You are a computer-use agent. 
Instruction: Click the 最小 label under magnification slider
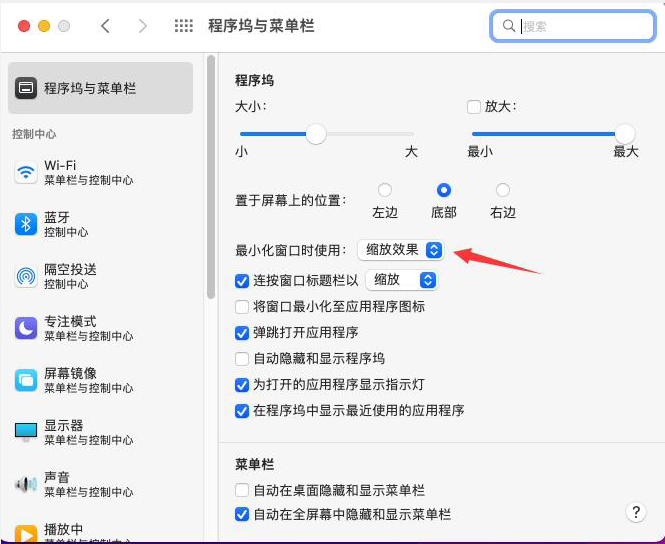[480, 152]
